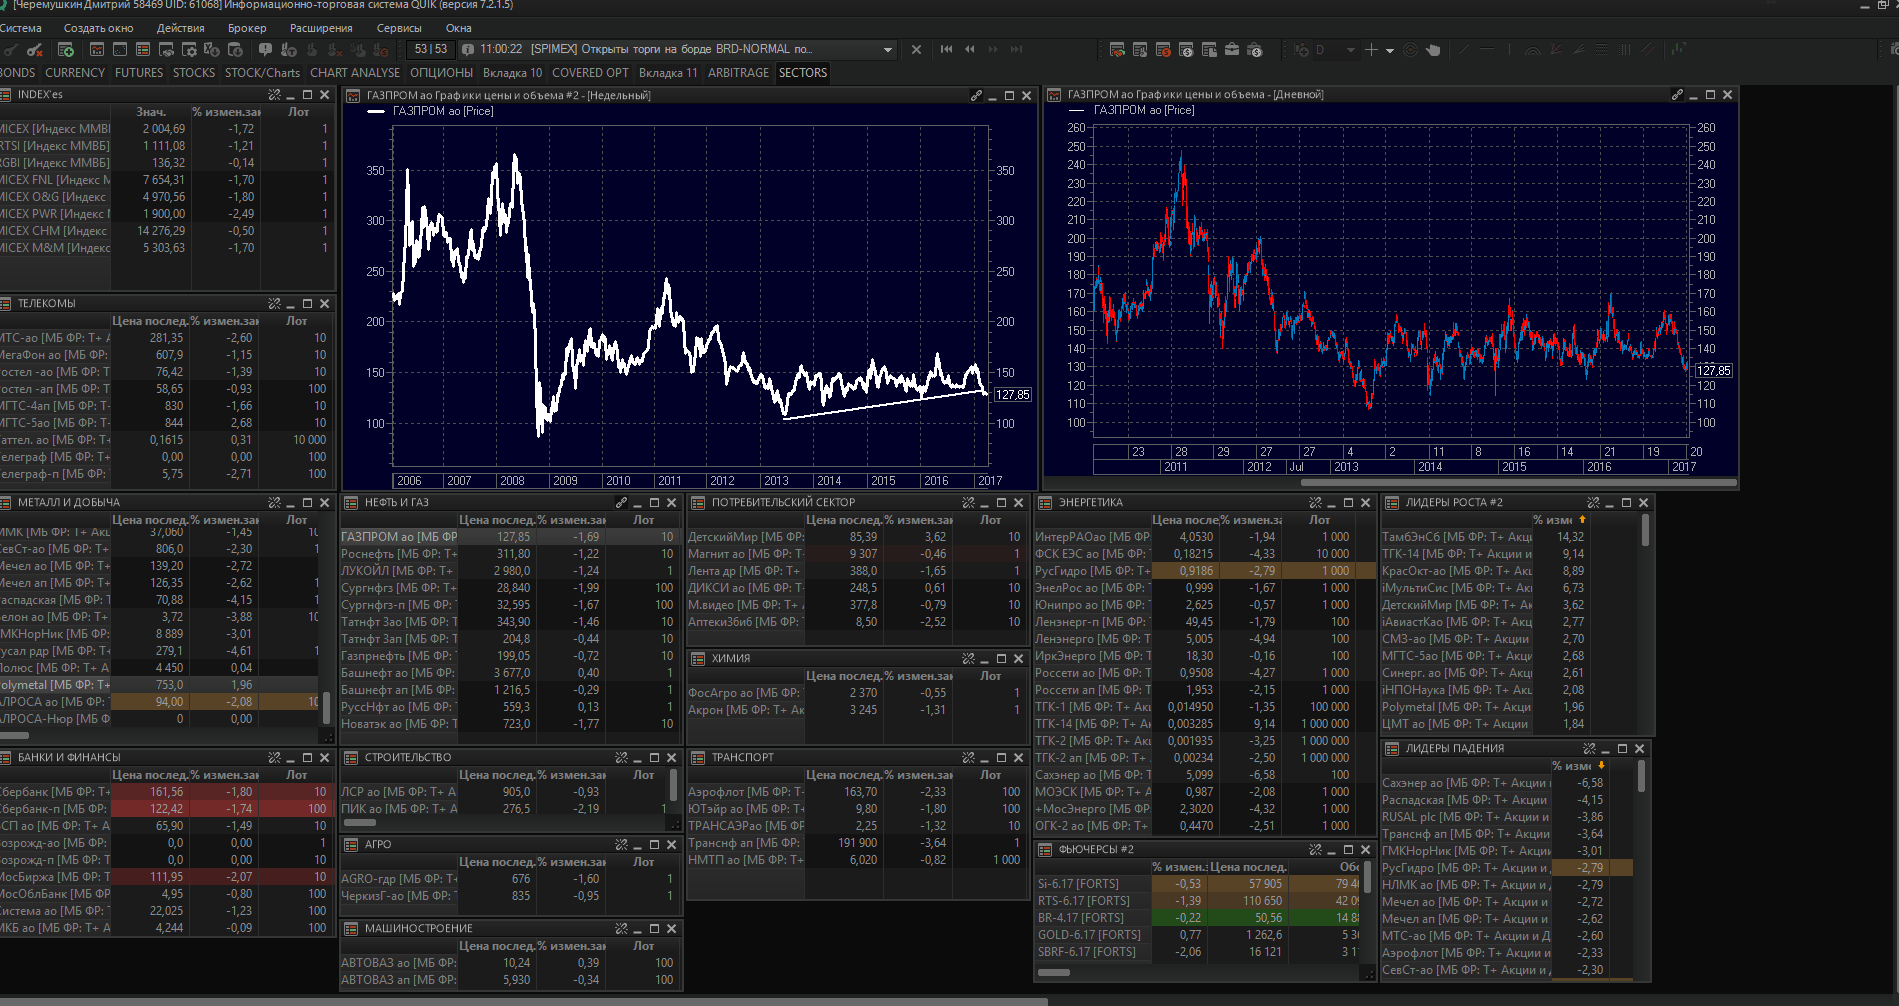This screenshot has width=1899, height=1006.
Task: Click the table icon with red dollar badge
Action: point(1163,49)
